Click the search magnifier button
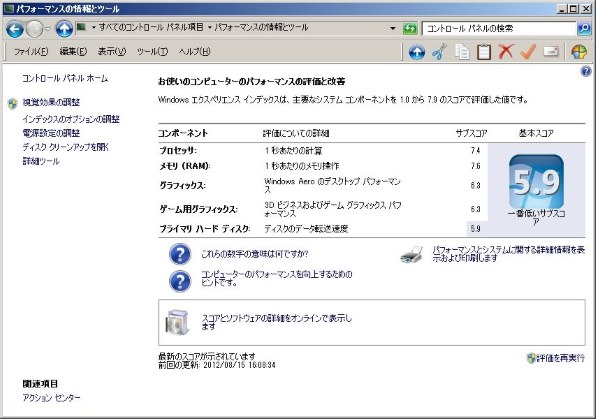Screen dimensions: 596x419 584,29
